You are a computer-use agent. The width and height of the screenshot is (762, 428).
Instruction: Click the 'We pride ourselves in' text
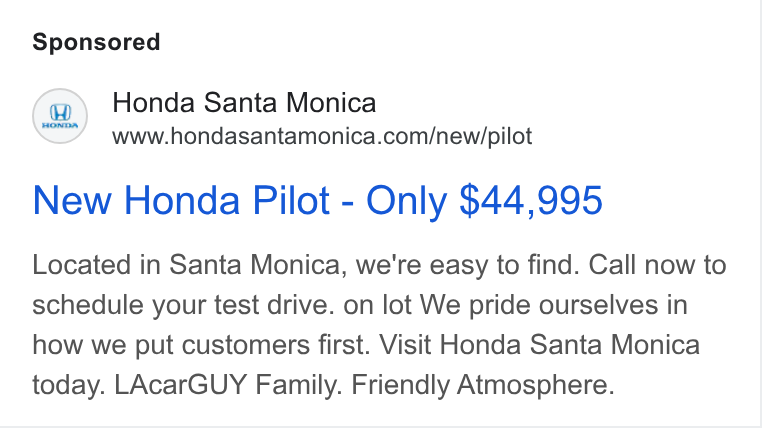pos(554,306)
